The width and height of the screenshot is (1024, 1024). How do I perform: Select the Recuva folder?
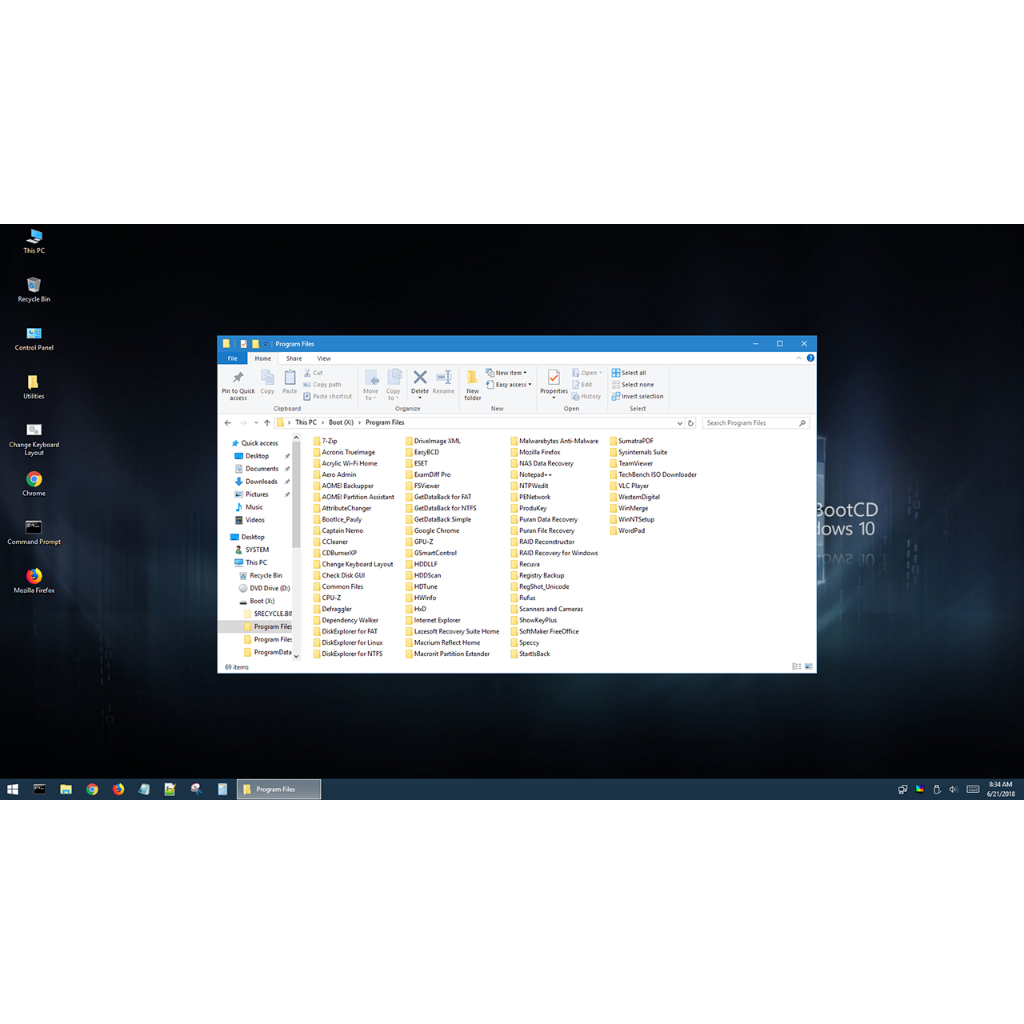pyautogui.click(x=525, y=564)
